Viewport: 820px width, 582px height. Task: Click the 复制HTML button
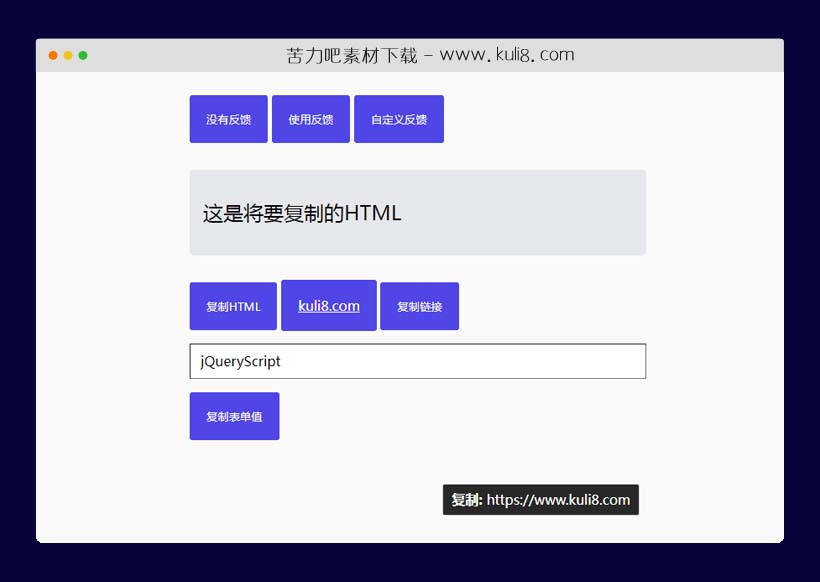coord(232,306)
